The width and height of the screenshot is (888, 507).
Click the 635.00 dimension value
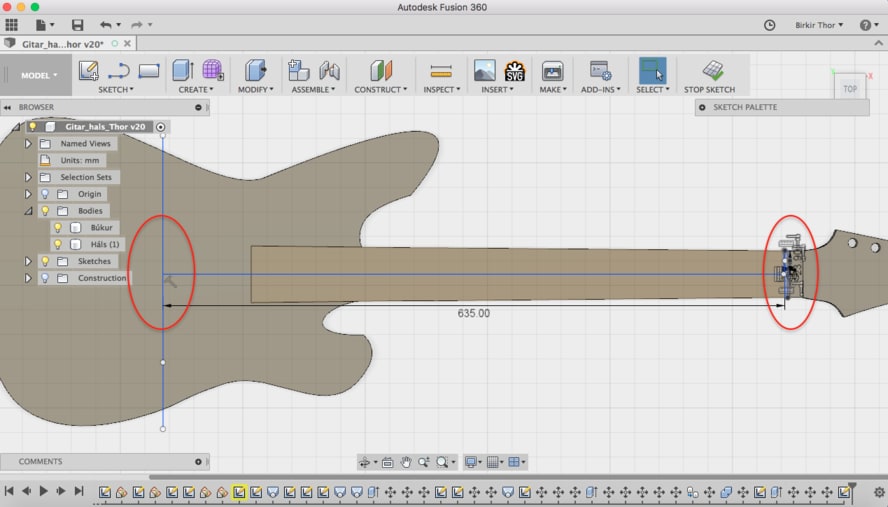coord(473,313)
